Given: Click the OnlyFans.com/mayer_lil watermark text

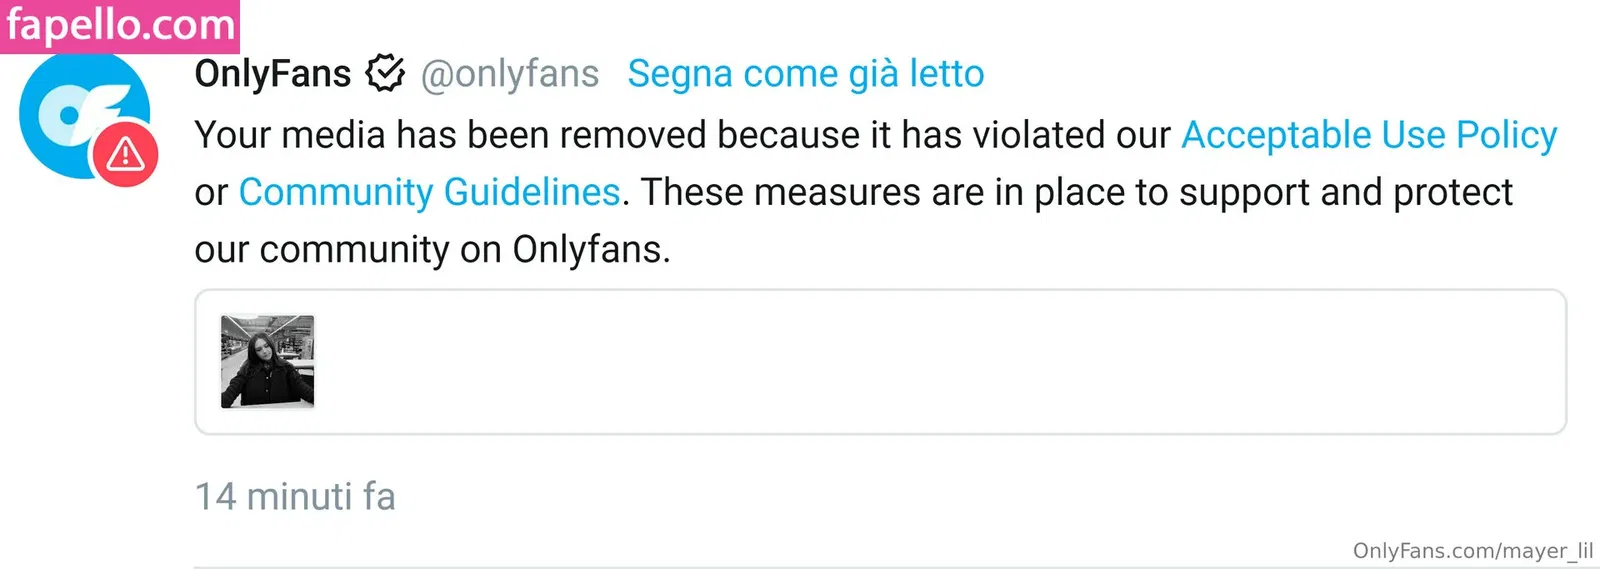Looking at the screenshot, I should pos(1472,551).
